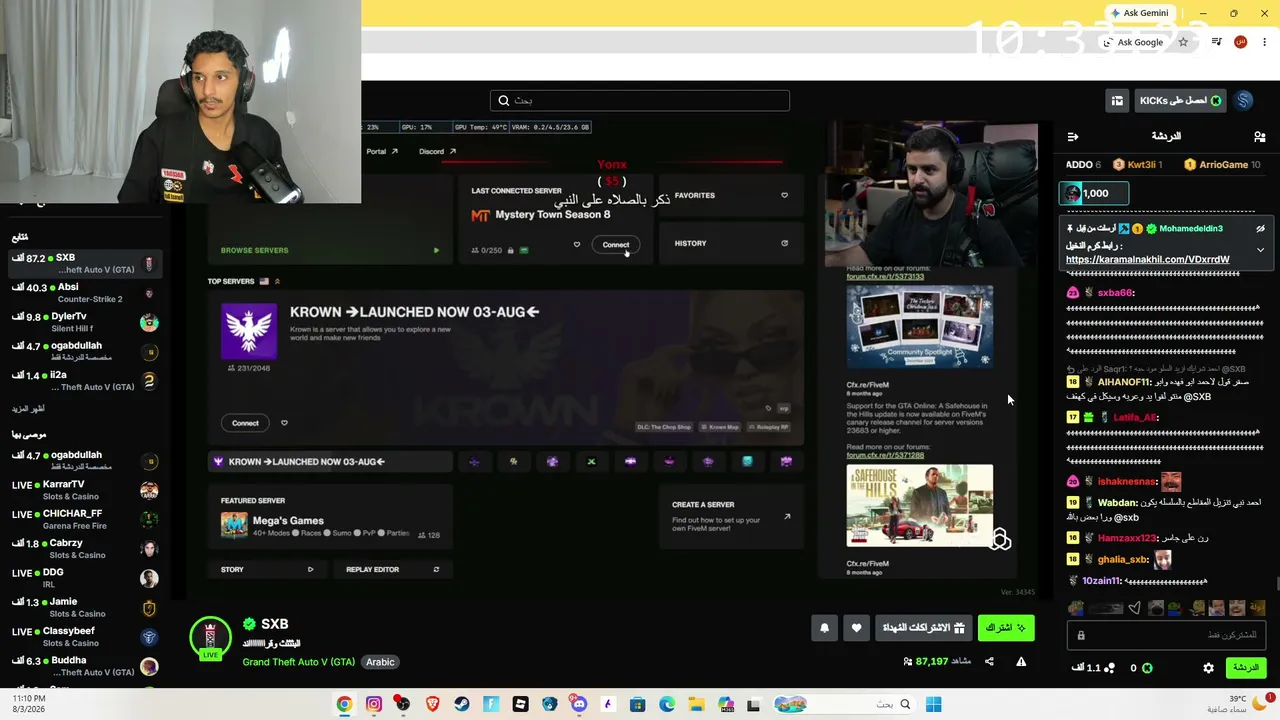Click the 1,000 gifted KICKs badge
1280x720 pixels.
click(1094, 193)
